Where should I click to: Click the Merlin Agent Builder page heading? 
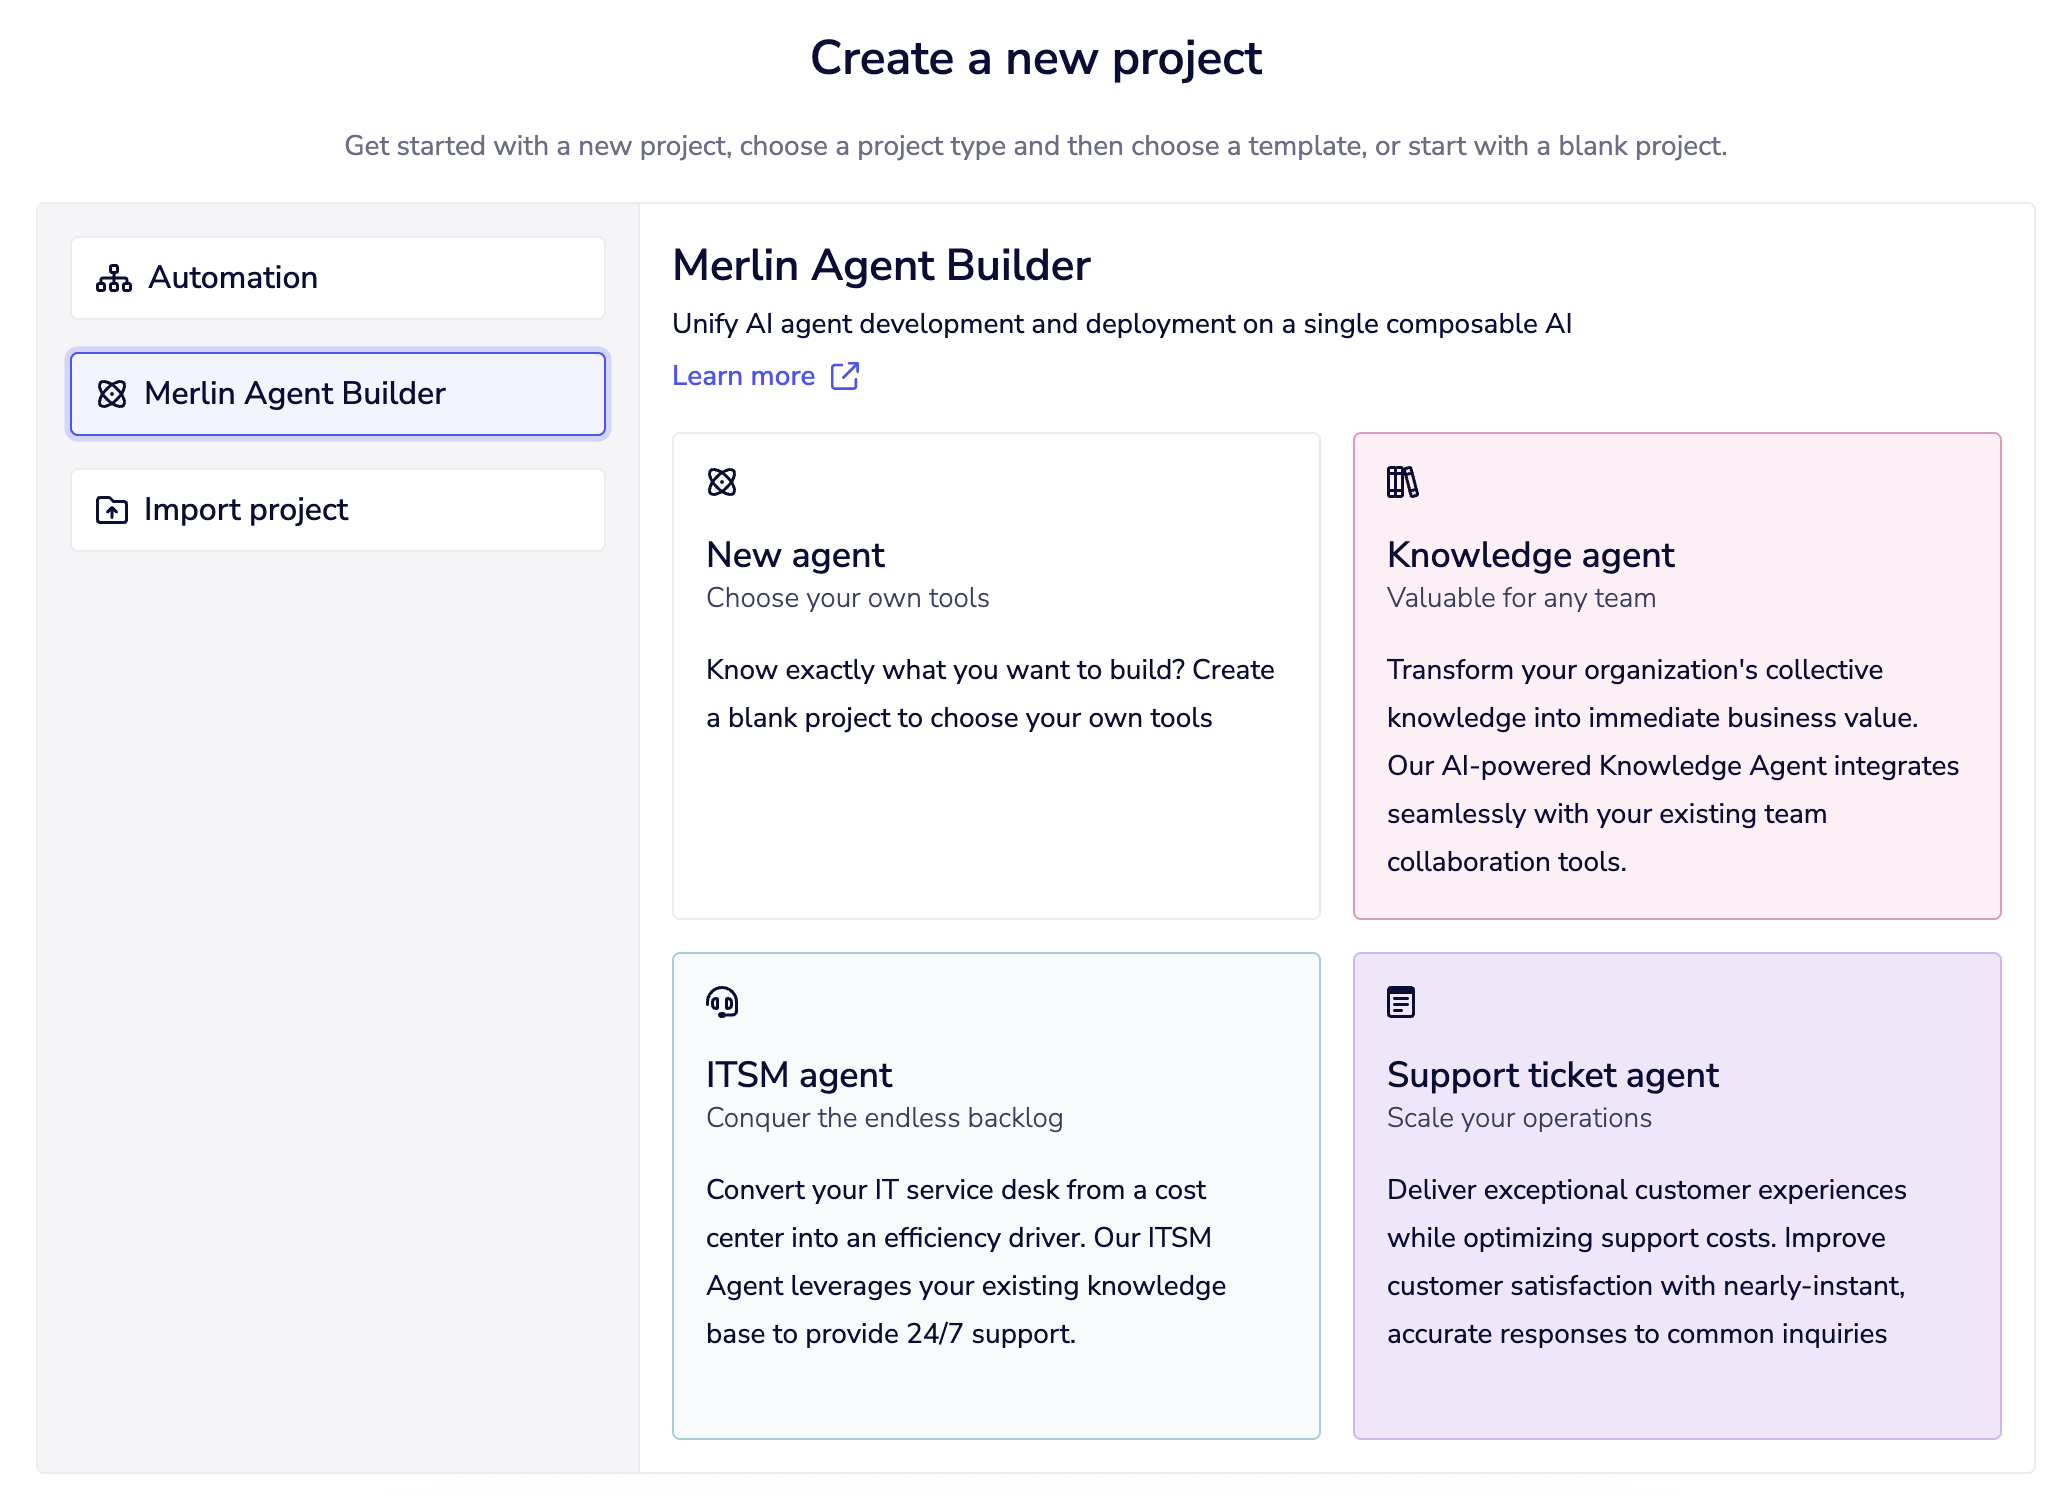click(x=881, y=266)
